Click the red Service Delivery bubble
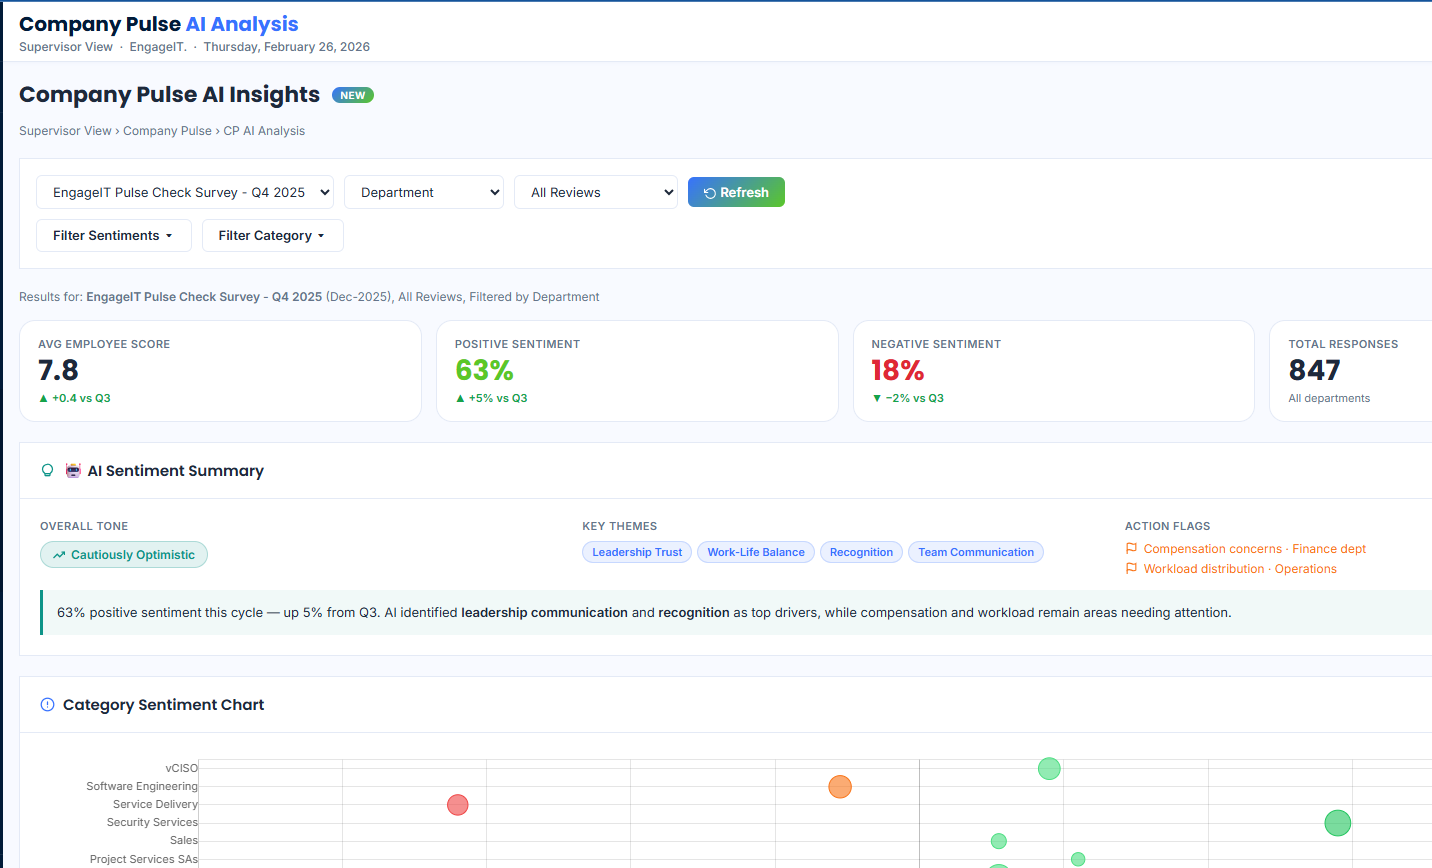Screen dimensions: 1432x868 (458, 805)
